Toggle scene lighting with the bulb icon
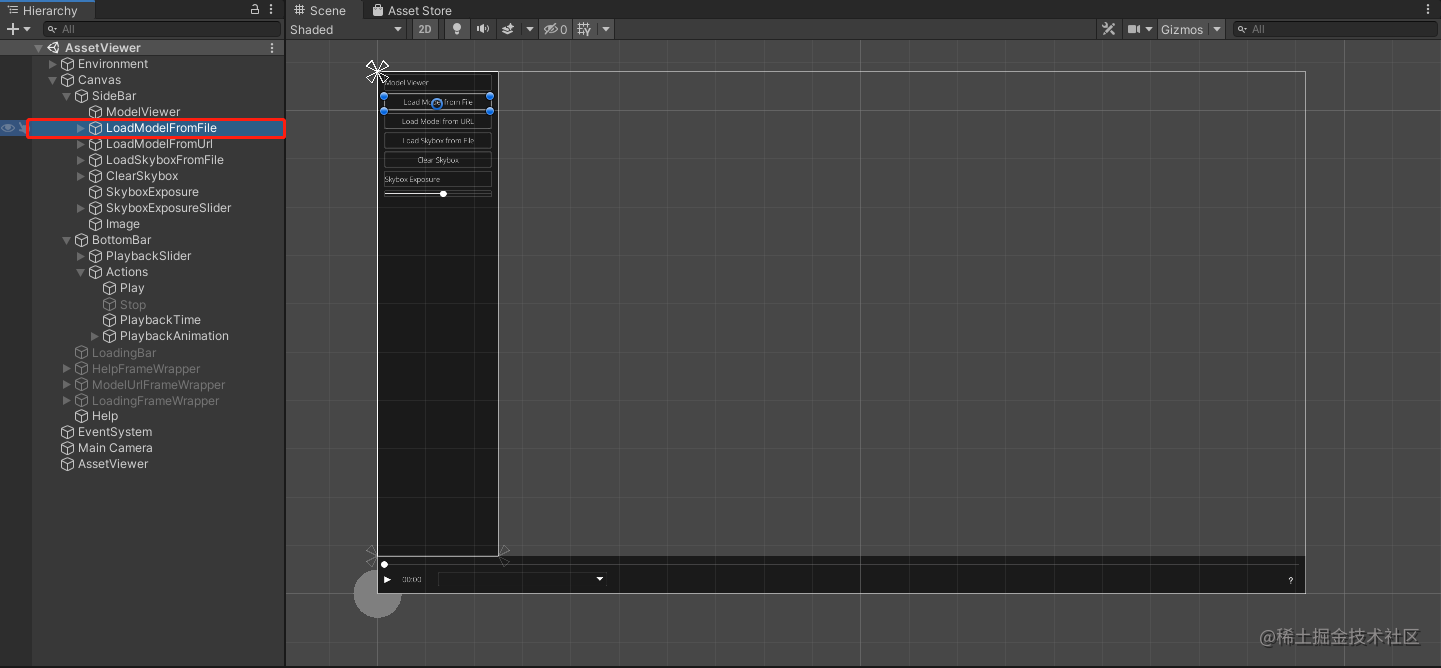The height and width of the screenshot is (668, 1441). click(457, 29)
